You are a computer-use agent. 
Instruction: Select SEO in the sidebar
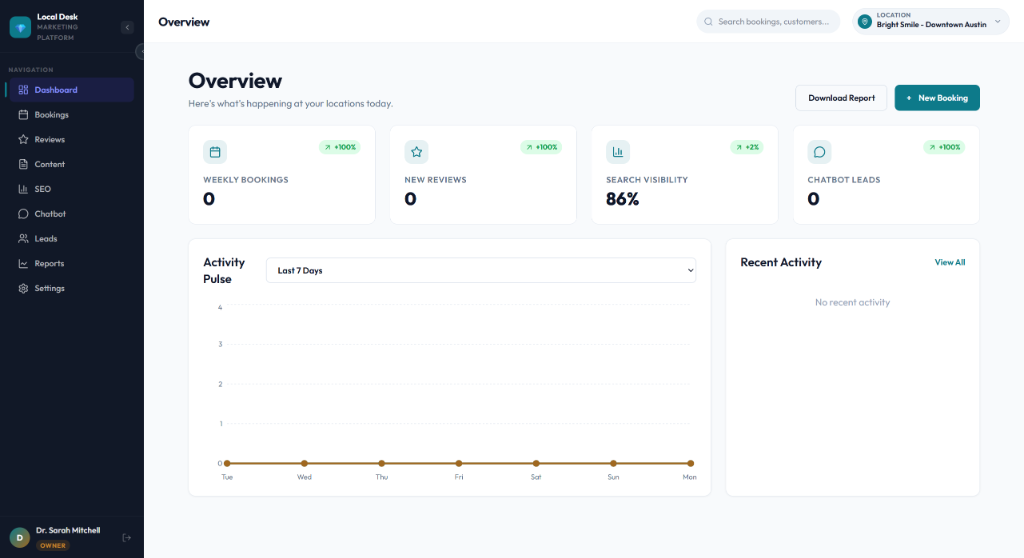pyautogui.click(x=71, y=189)
